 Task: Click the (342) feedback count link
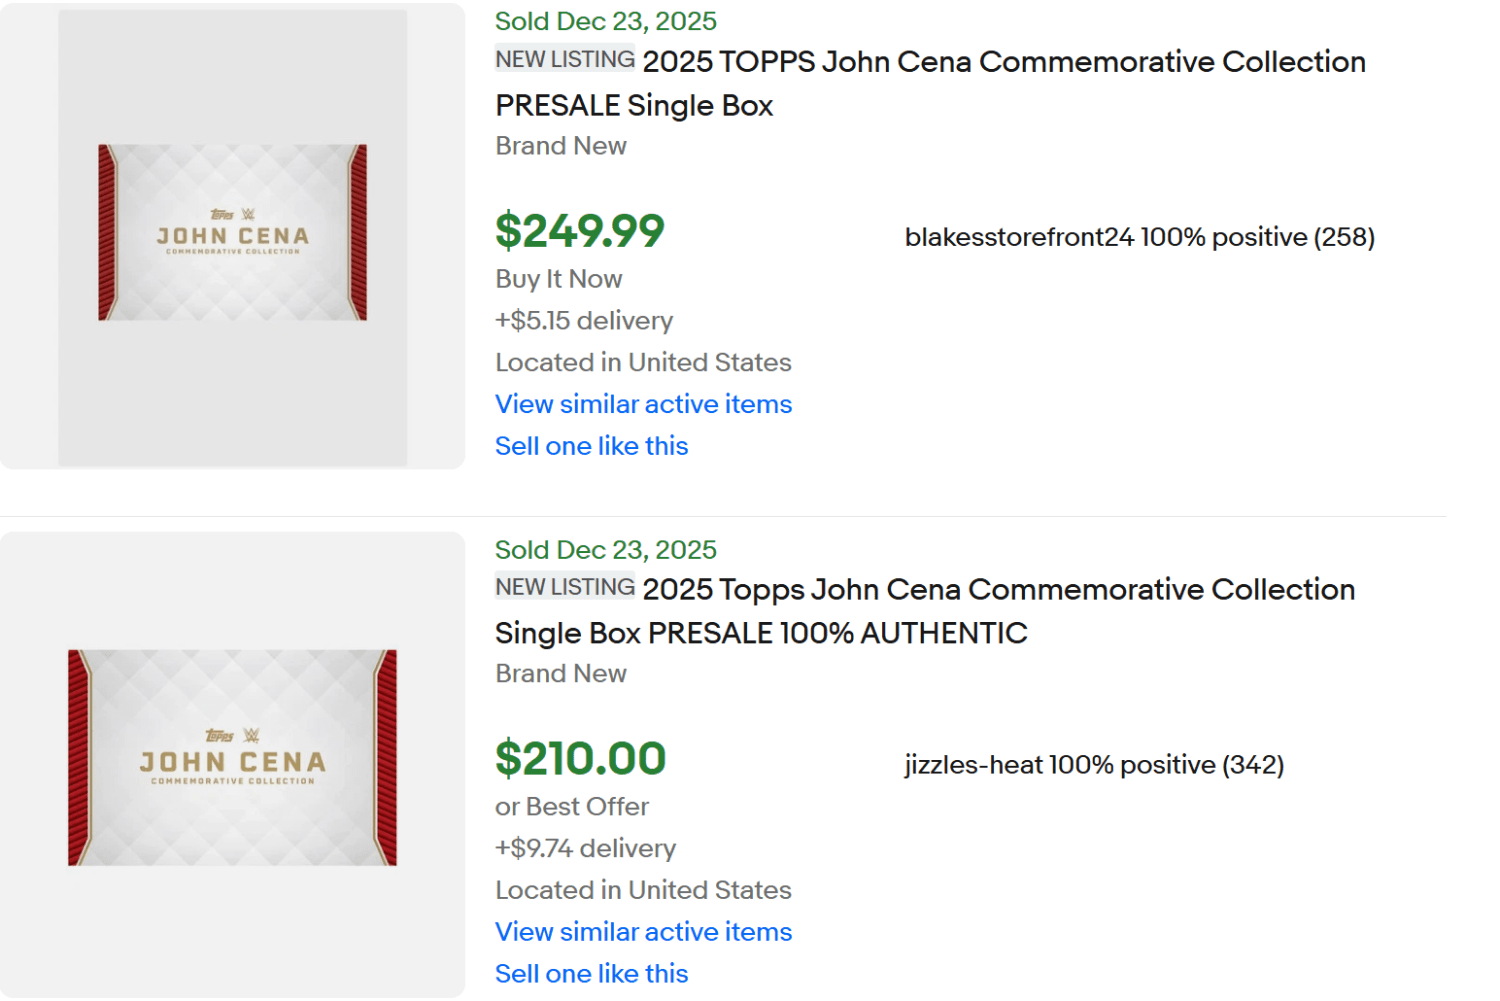click(1256, 765)
